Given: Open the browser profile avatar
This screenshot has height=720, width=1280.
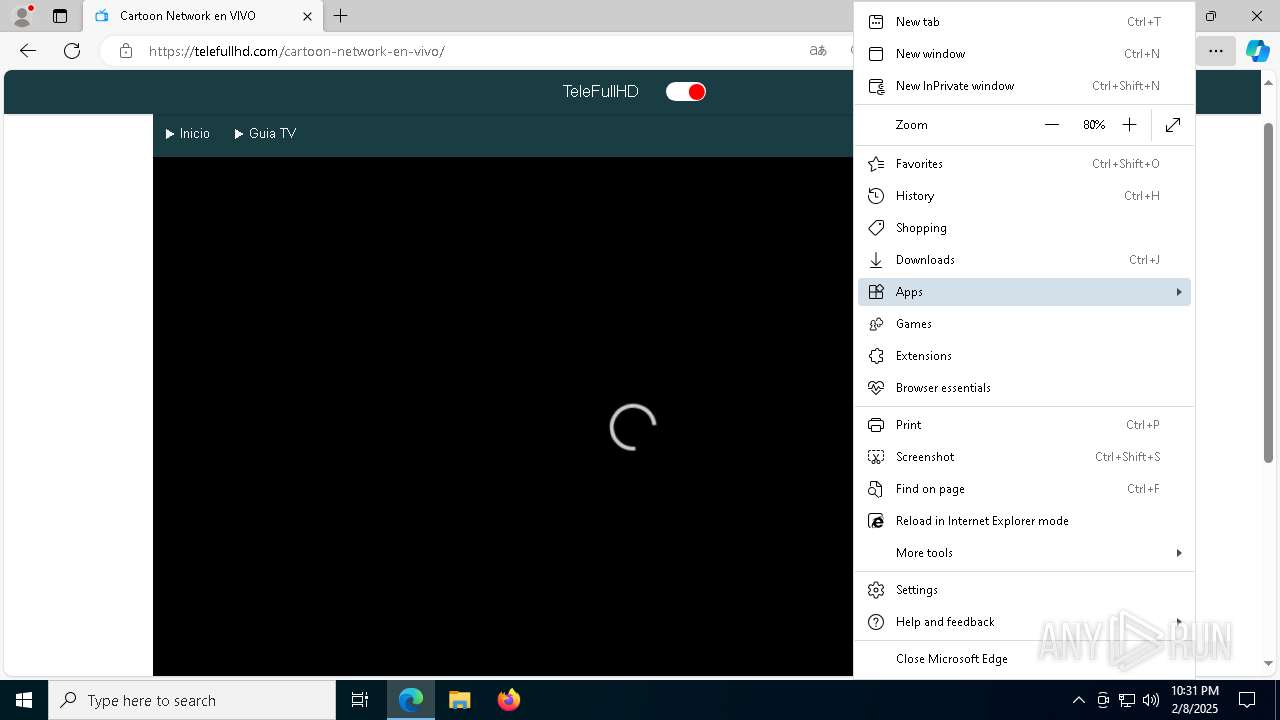Looking at the screenshot, I should [x=22, y=16].
